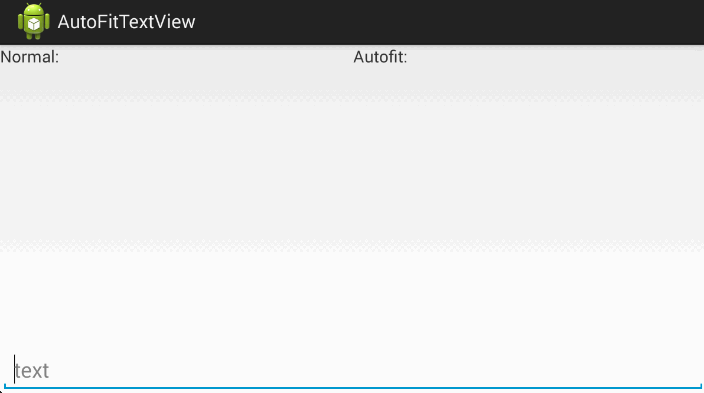Tap the Android robot's head in the app icon
Screen dimensions: 704x393
click(x=34, y=10)
